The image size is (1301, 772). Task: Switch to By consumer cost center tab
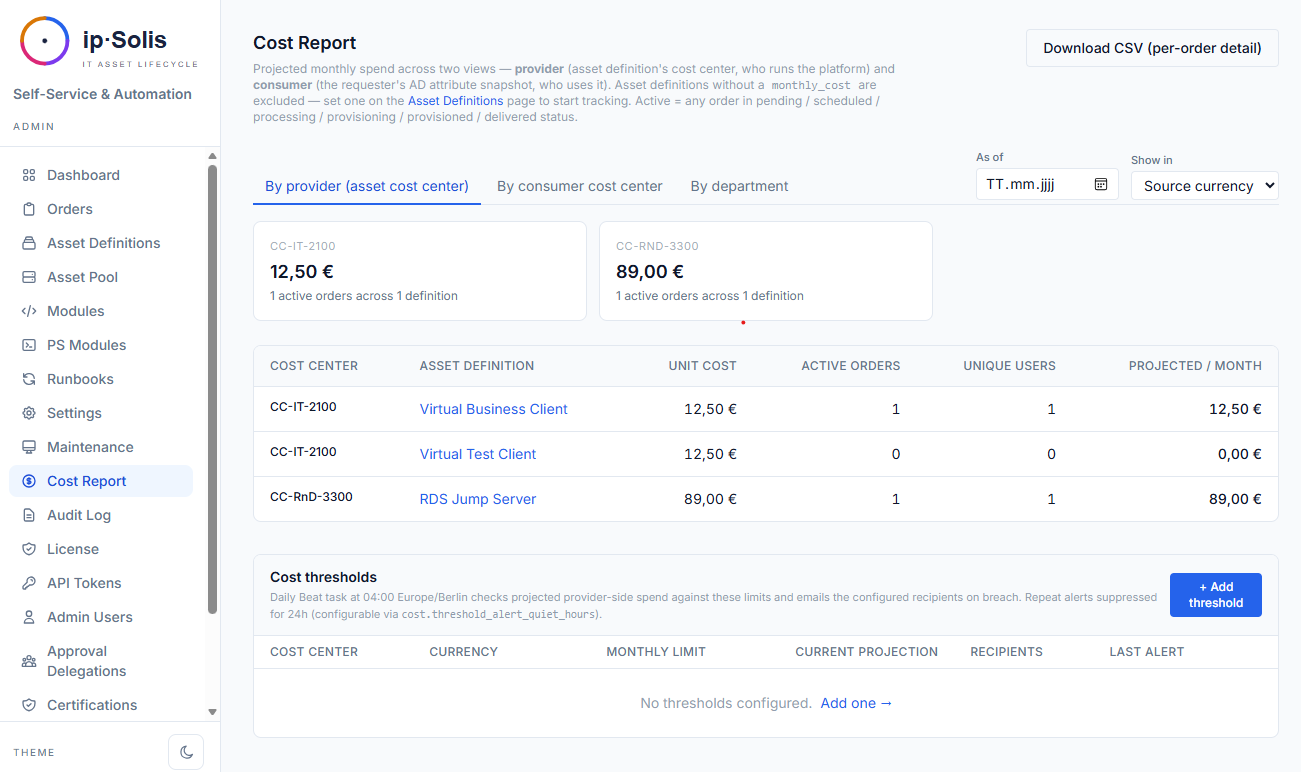click(x=580, y=186)
